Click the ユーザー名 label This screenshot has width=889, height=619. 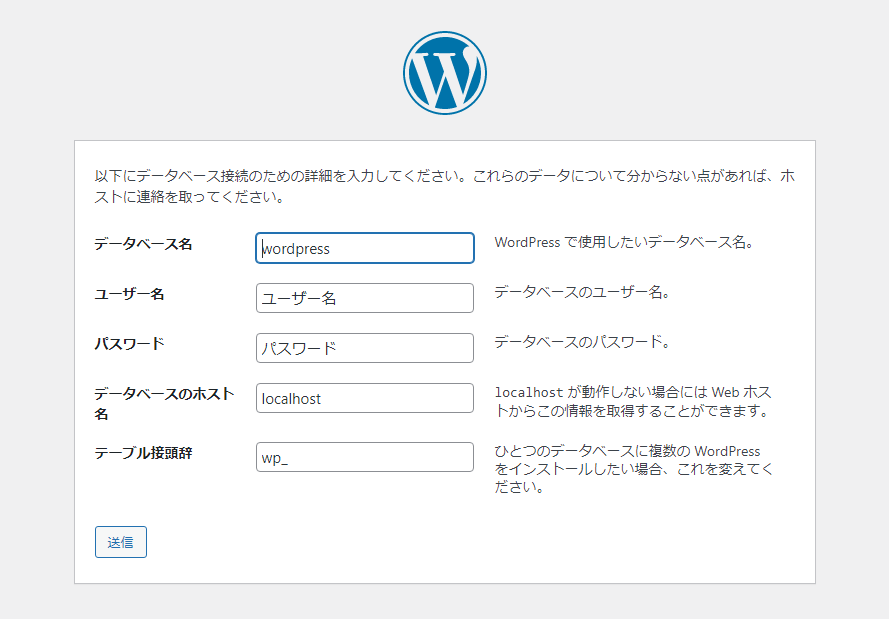[x=129, y=294]
